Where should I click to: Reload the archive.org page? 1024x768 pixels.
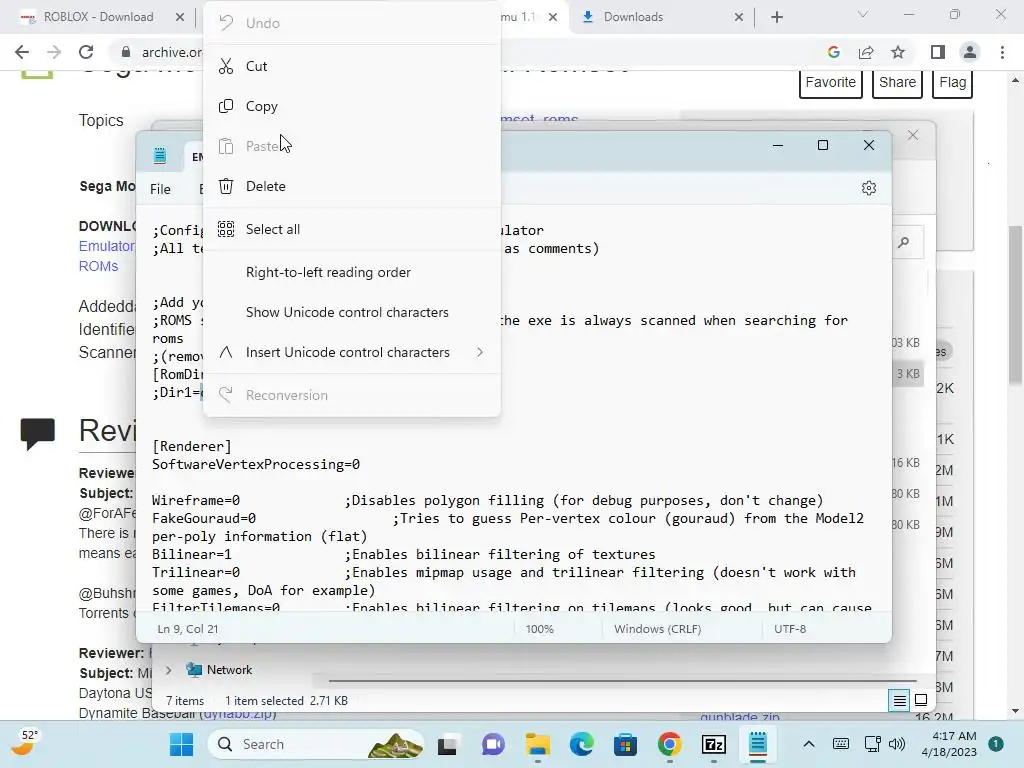(86, 52)
